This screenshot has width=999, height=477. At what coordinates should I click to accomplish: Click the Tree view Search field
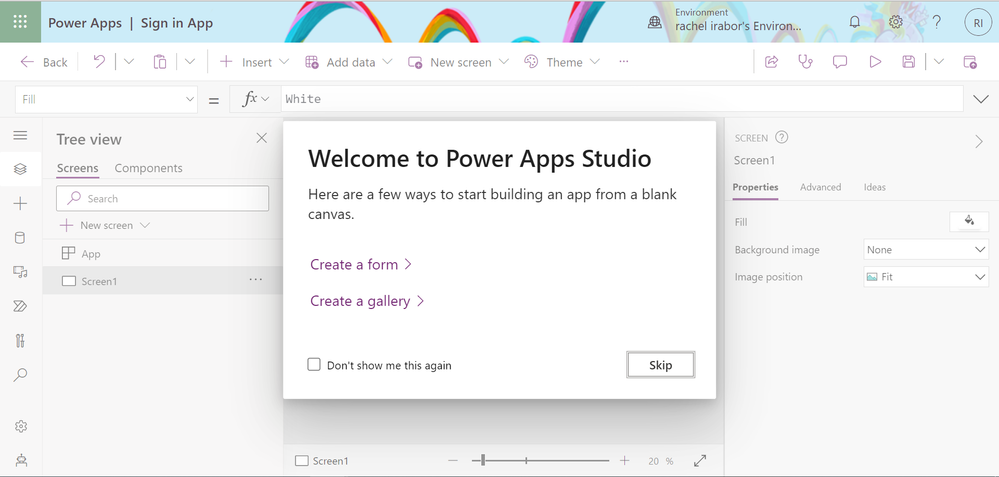point(162,199)
